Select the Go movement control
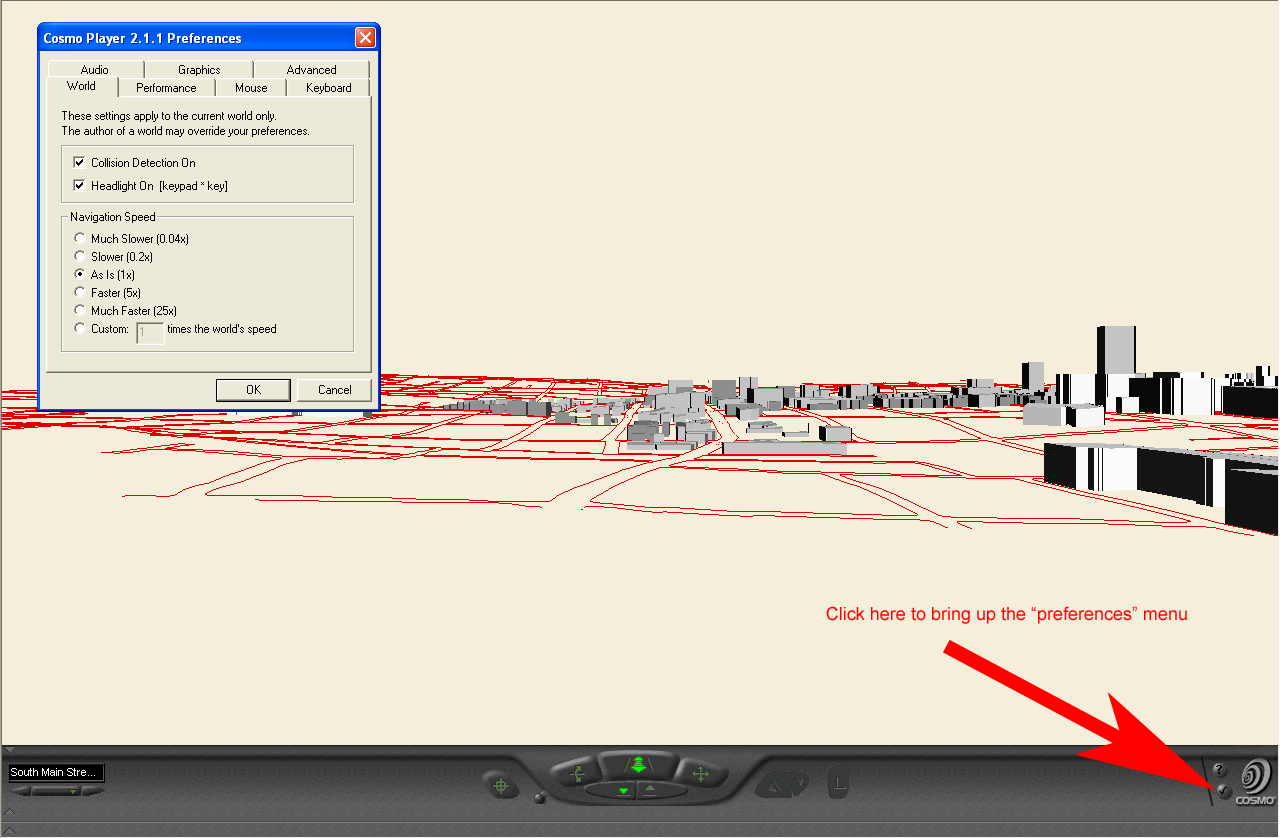Viewport: 1280px width, 838px height. click(x=637, y=765)
